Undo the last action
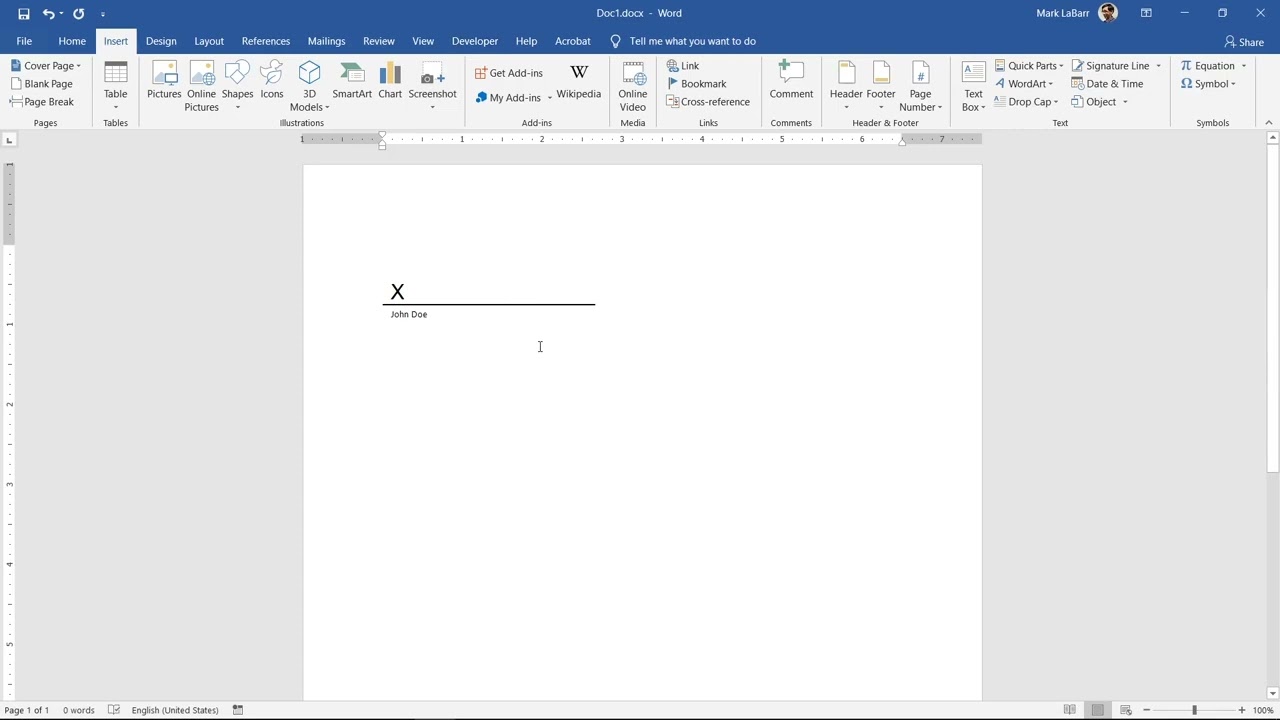This screenshot has height=720, width=1280. [x=48, y=14]
